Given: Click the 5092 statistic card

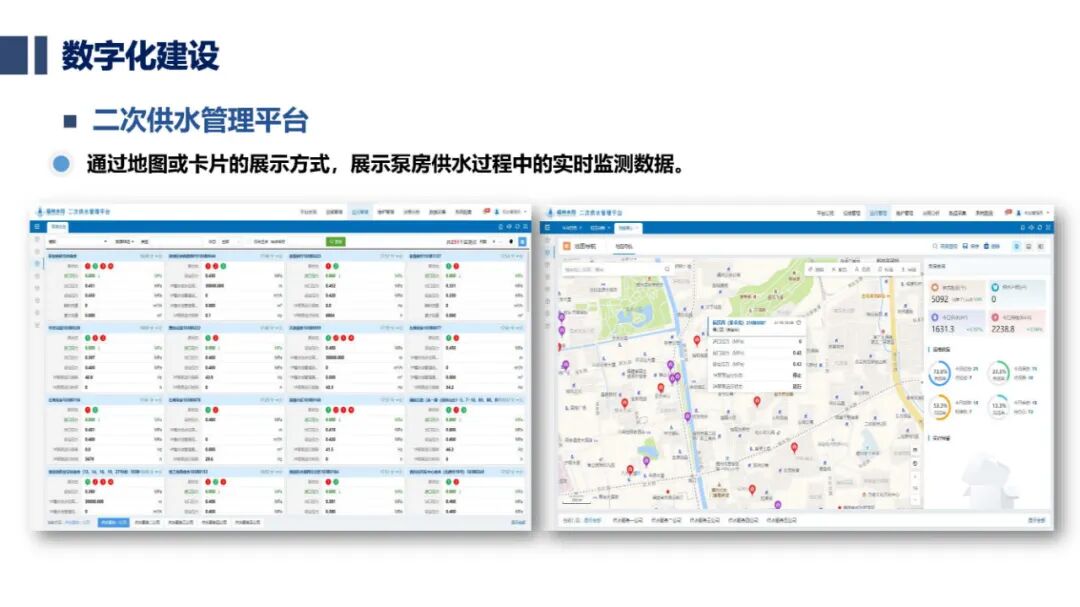Looking at the screenshot, I should click(957, 293).
